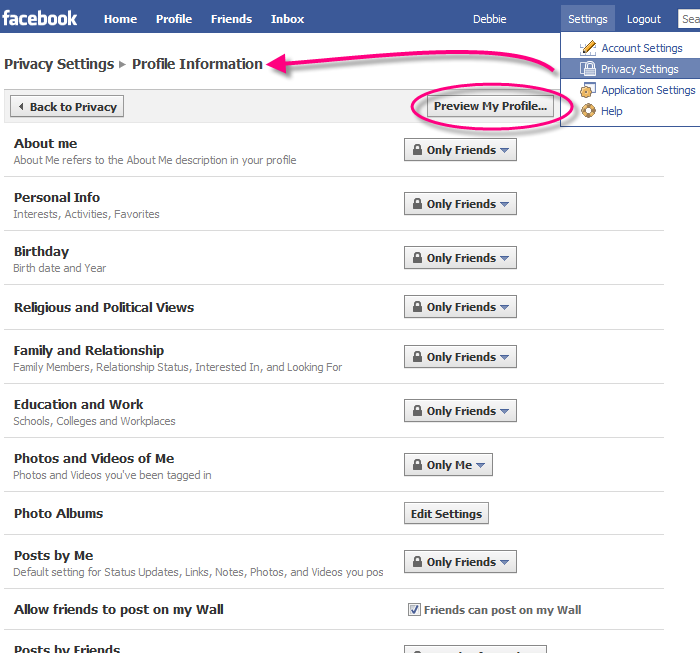The width and height of the screenshot is (700, 653).
Task: Click the Debbie username link
Action: [x=489, y=19]
